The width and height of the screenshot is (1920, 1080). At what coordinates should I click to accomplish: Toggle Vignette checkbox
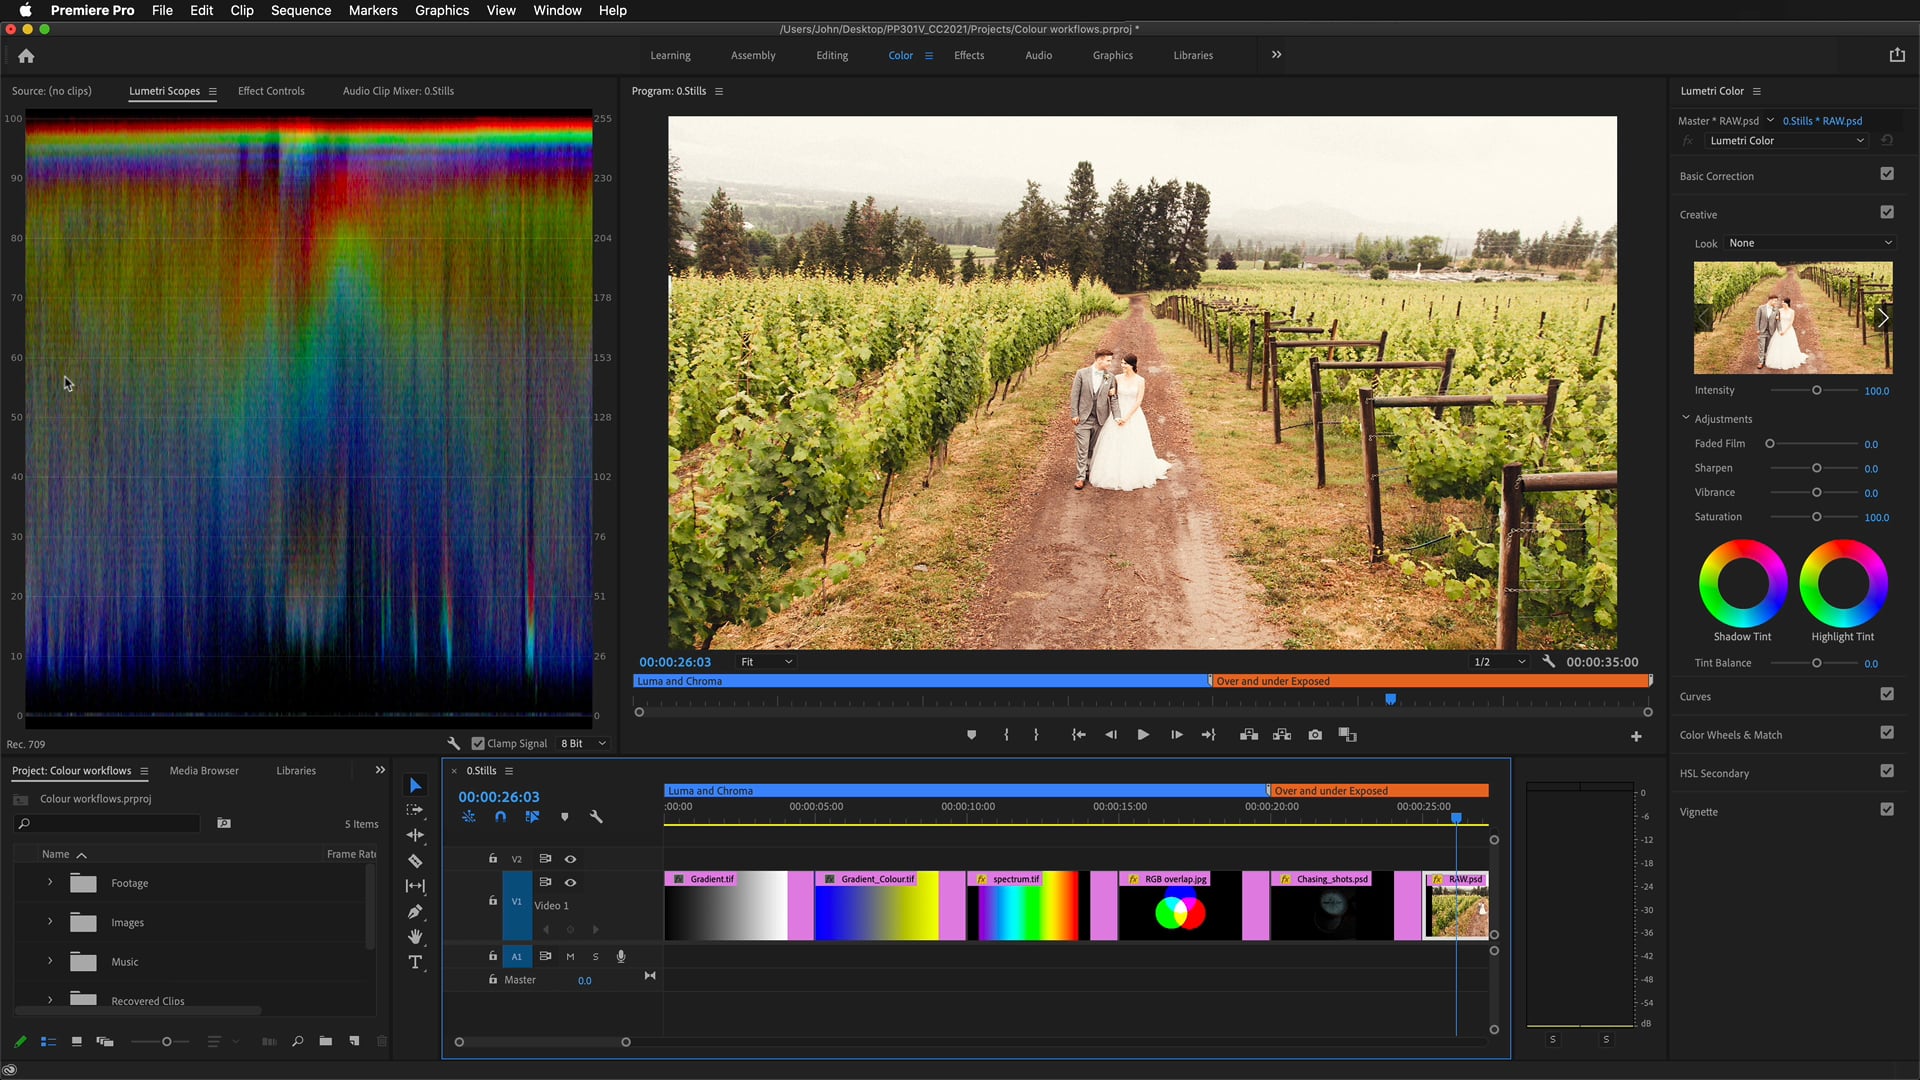[x=1887, y=810]
